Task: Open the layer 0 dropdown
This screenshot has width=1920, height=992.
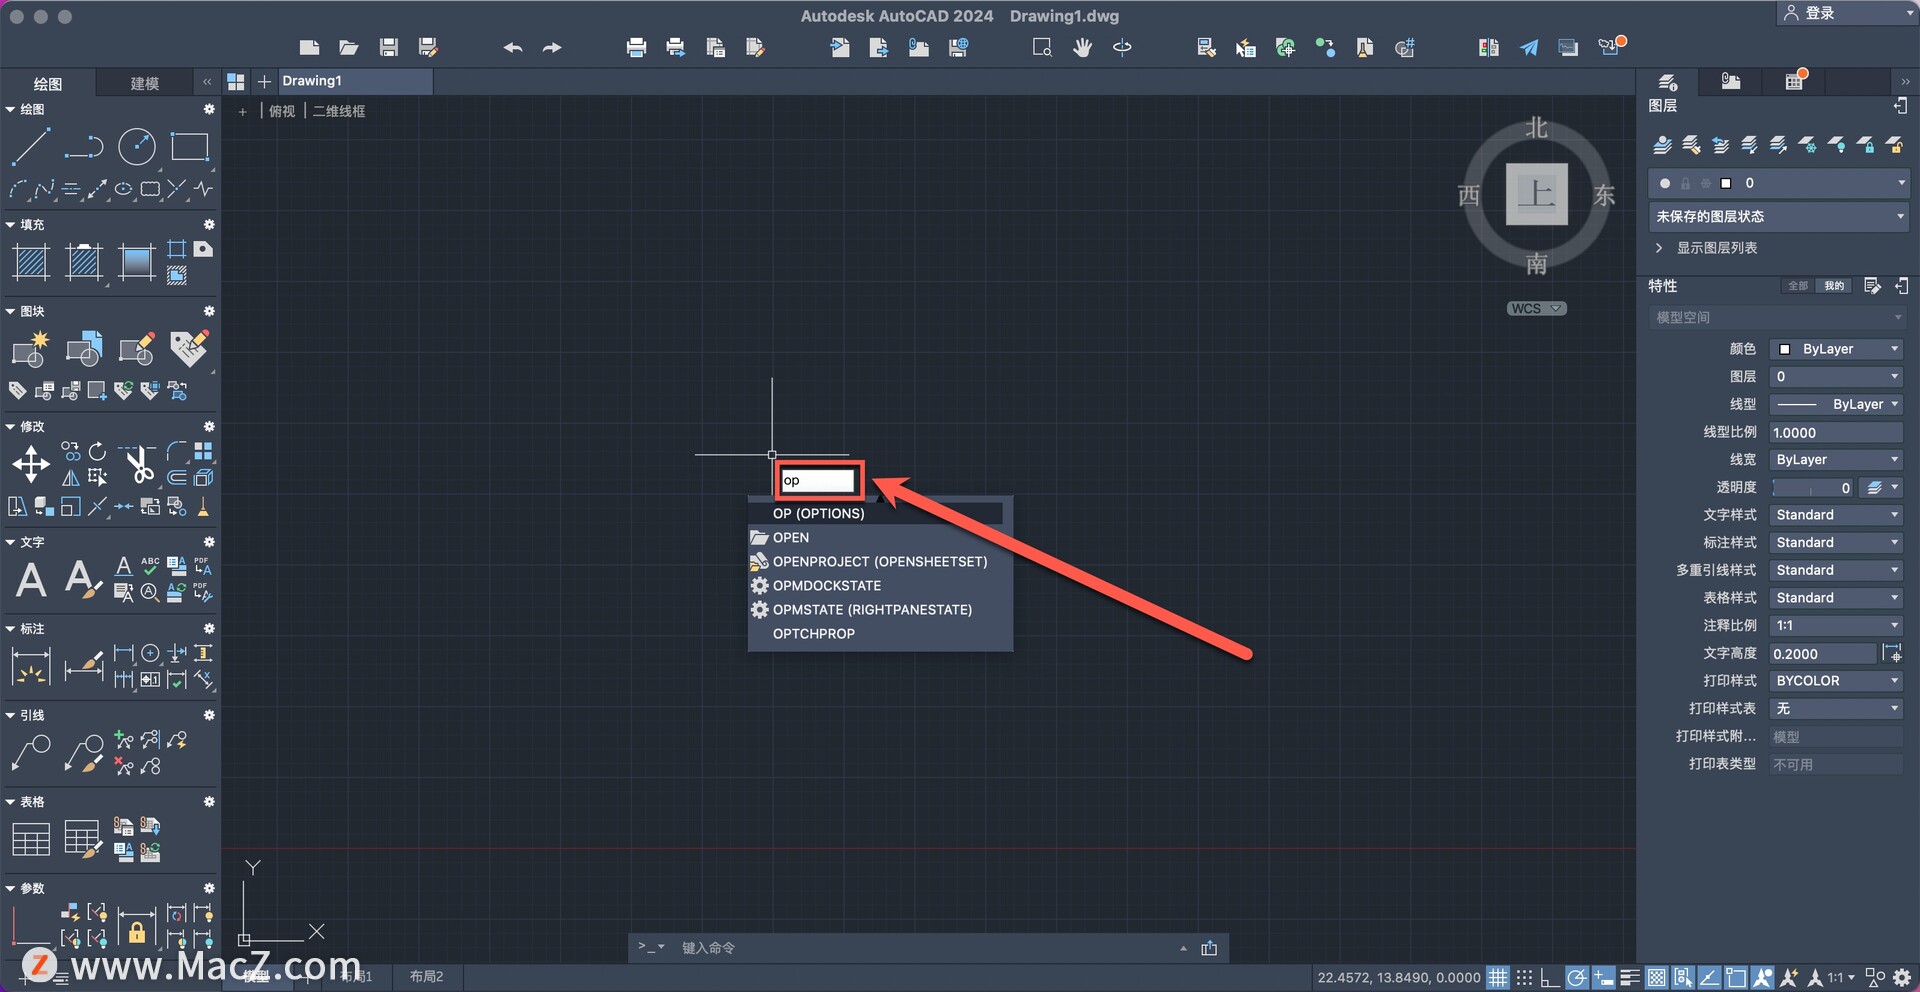Action: [1779, 183]
